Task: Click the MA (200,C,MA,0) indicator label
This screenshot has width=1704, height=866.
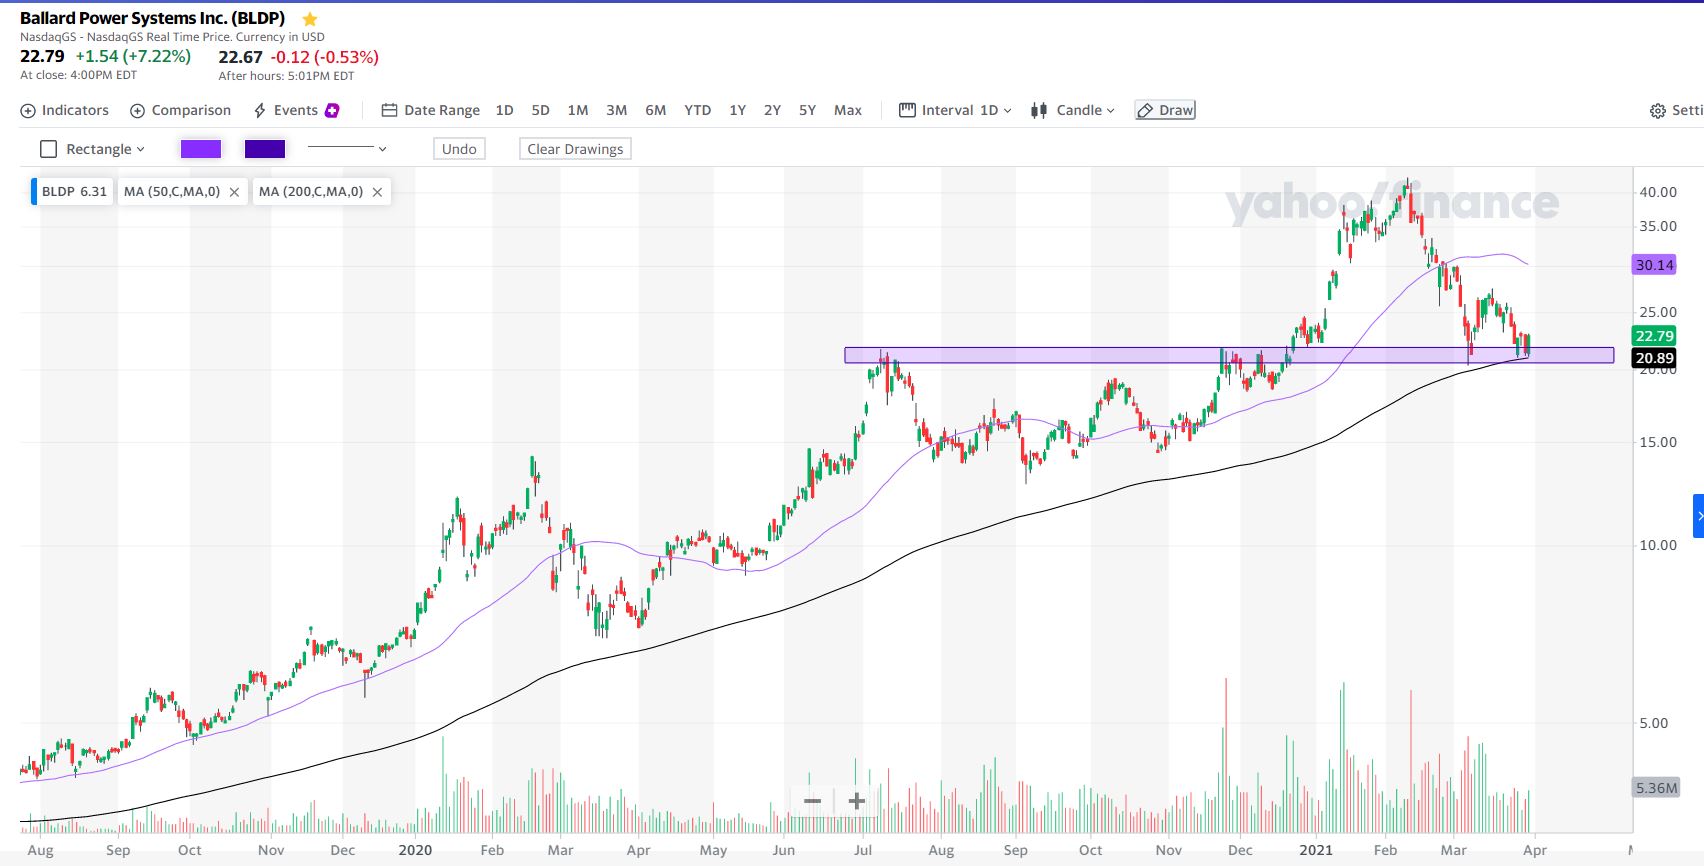Action: point(311,191)
